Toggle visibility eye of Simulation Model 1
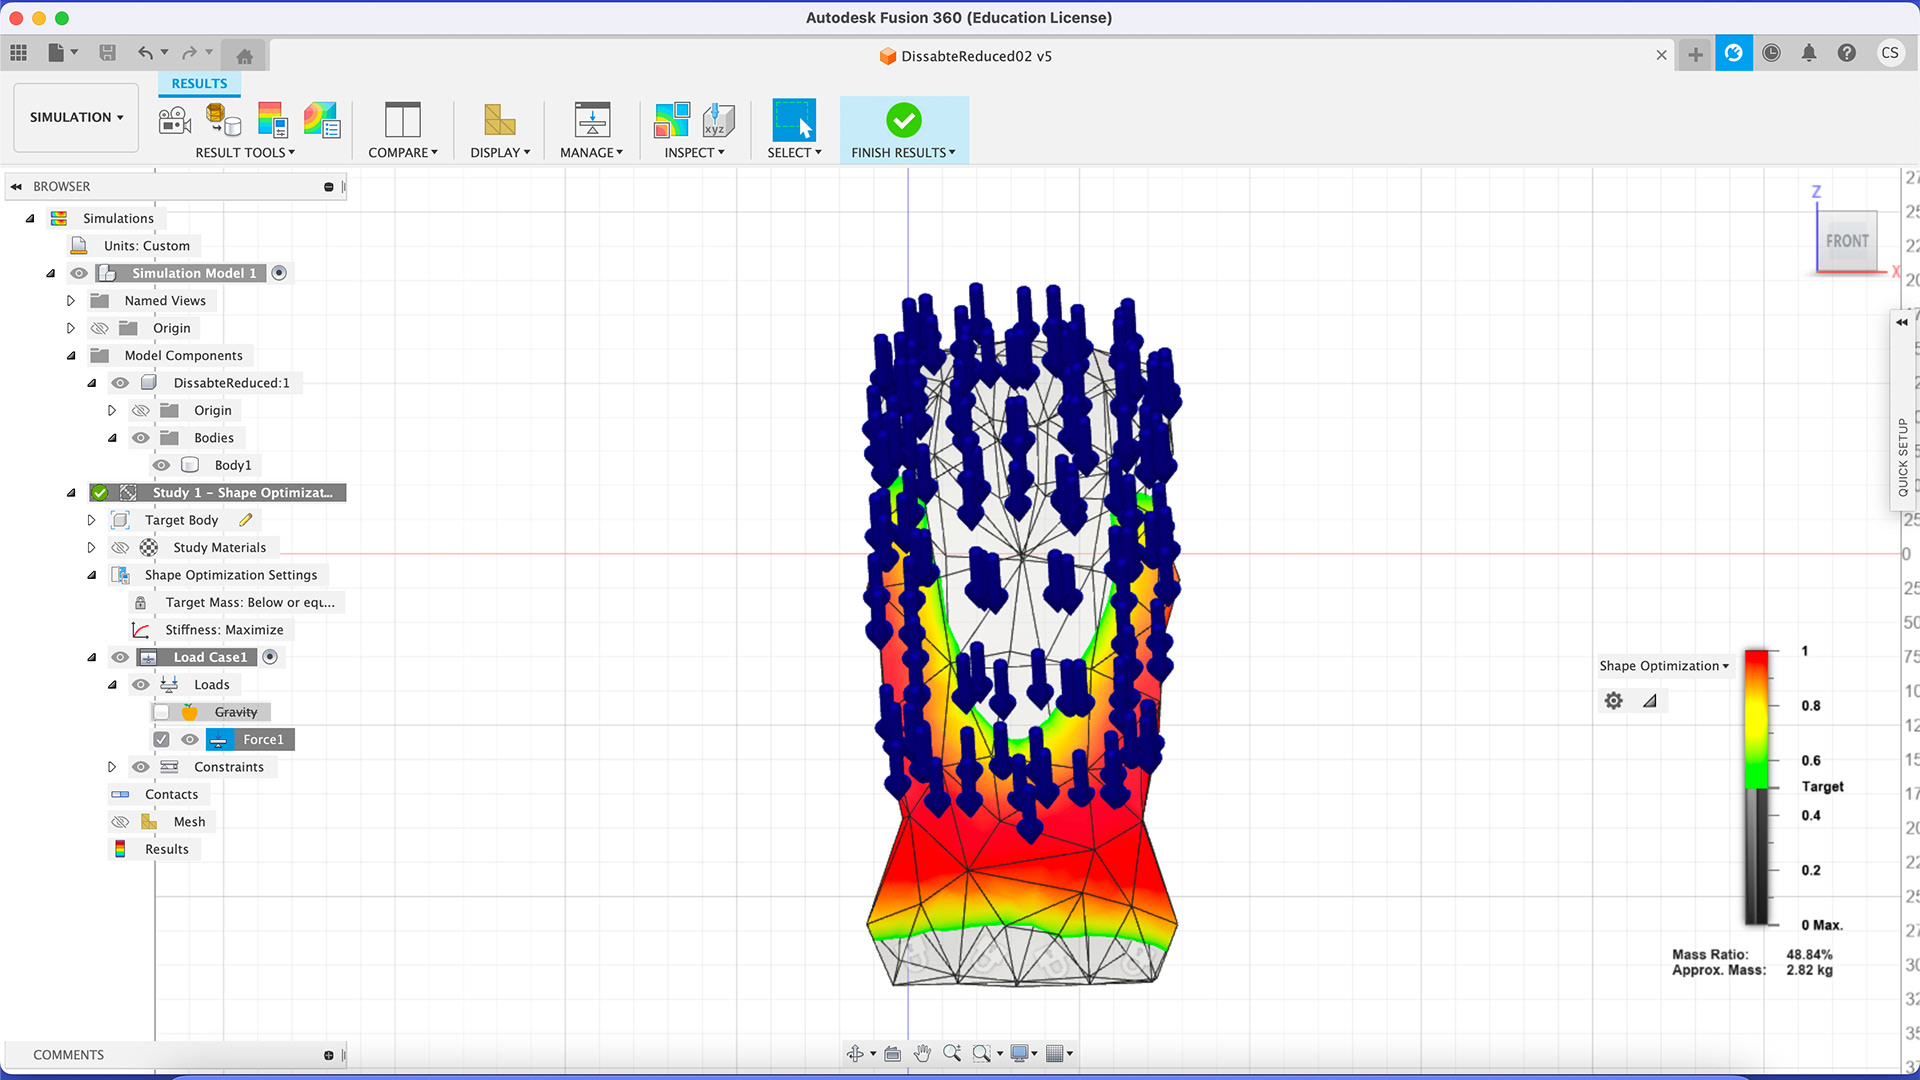 pyautogui.click(x=79, y=273)
